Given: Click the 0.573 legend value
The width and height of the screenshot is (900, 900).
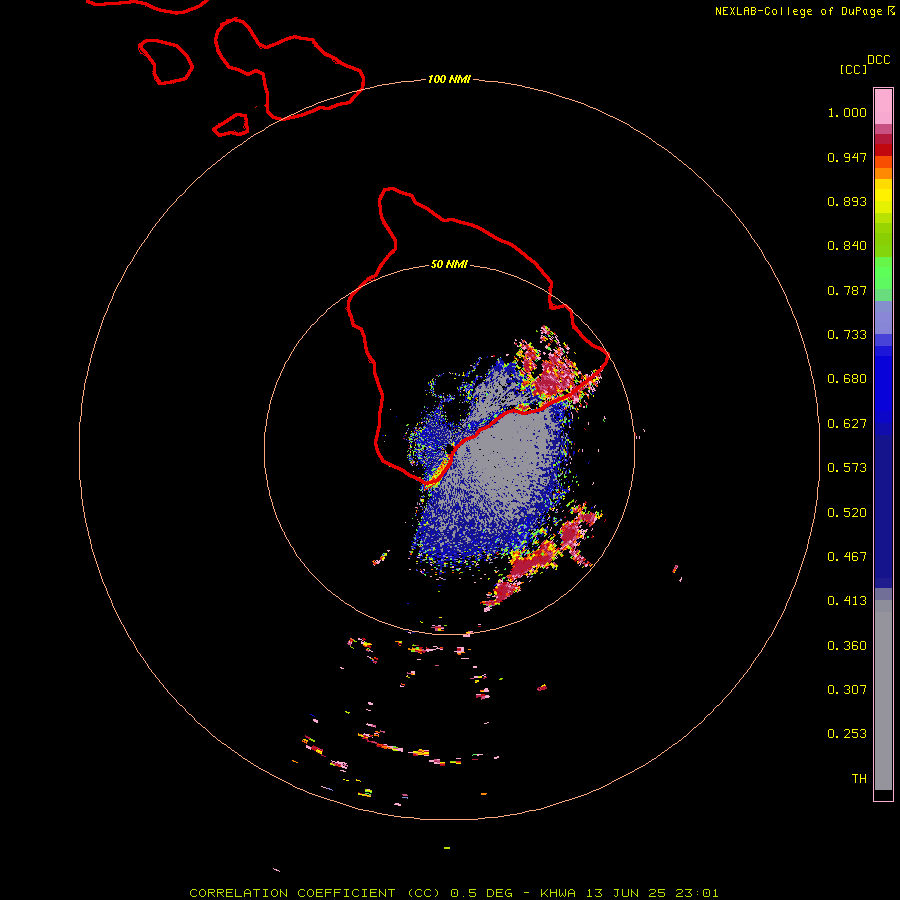Looking at the screenshot, I should [847, 468].
